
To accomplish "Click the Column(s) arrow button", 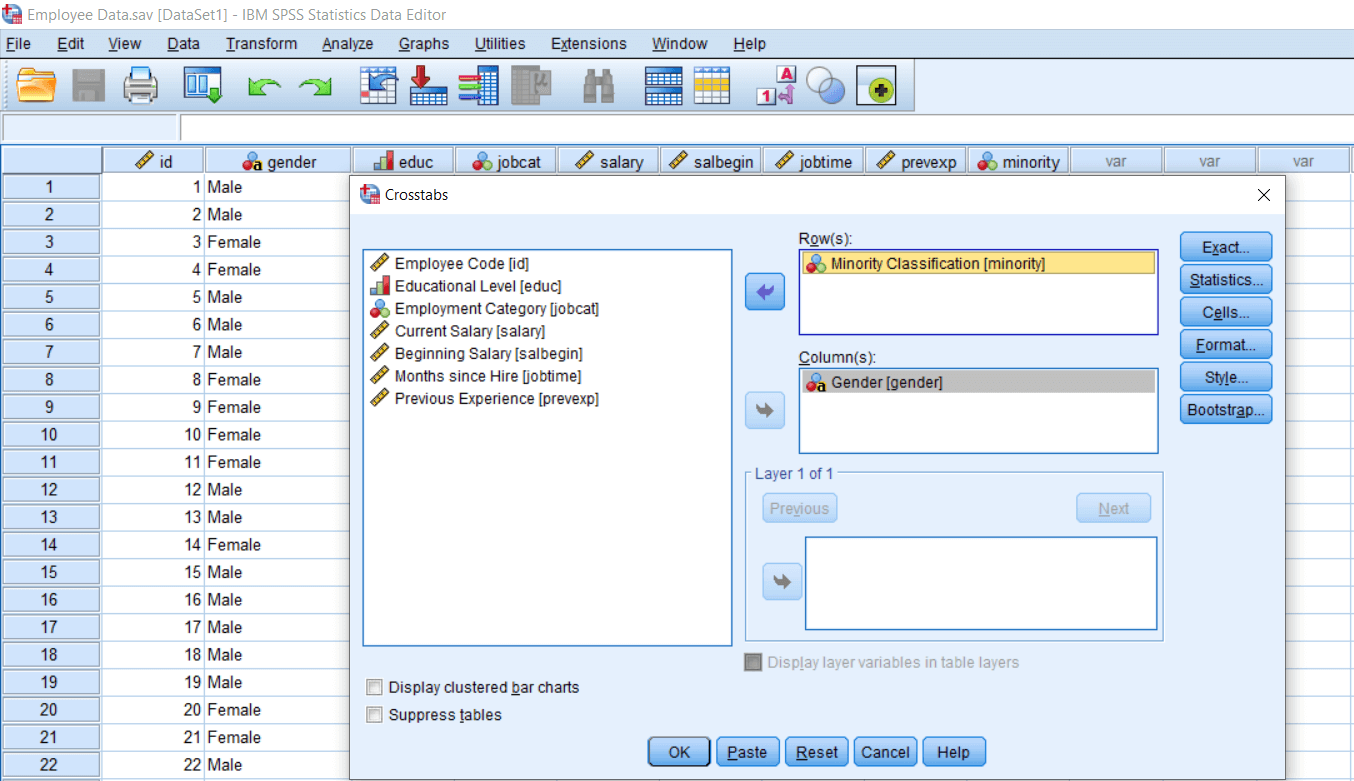I will coord(765,410).
